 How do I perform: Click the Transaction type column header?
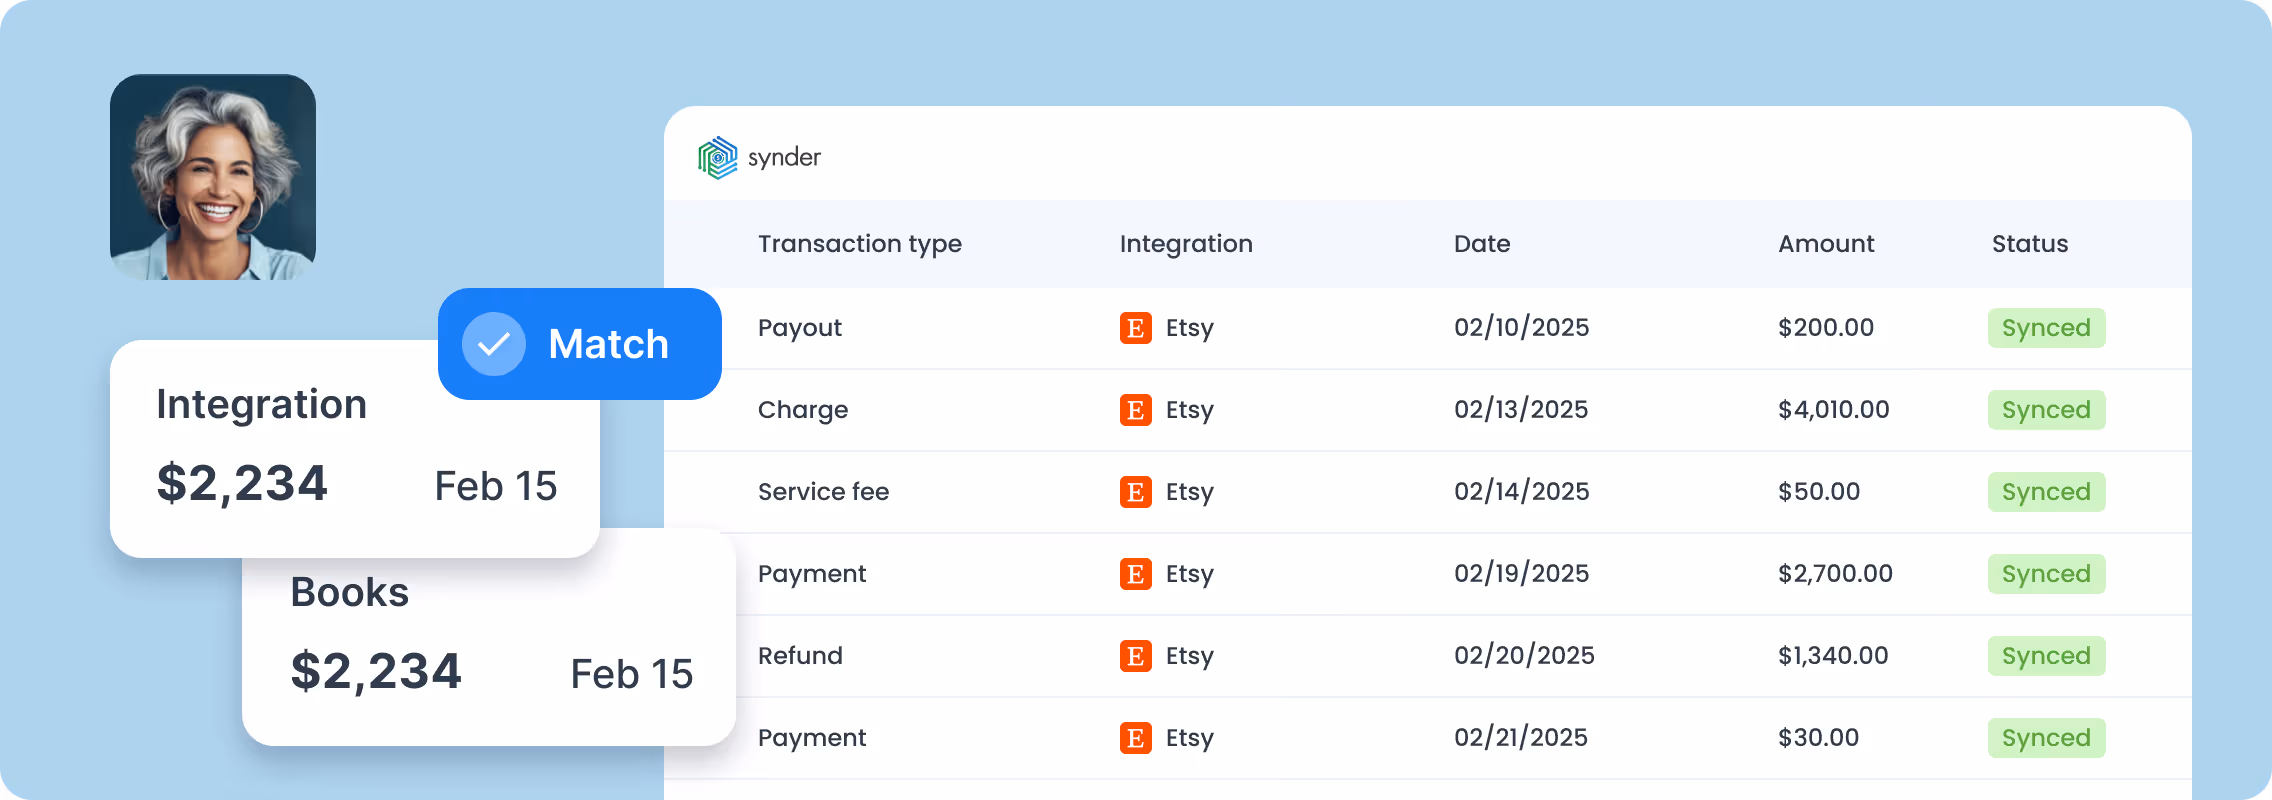(x=859, y=244)
